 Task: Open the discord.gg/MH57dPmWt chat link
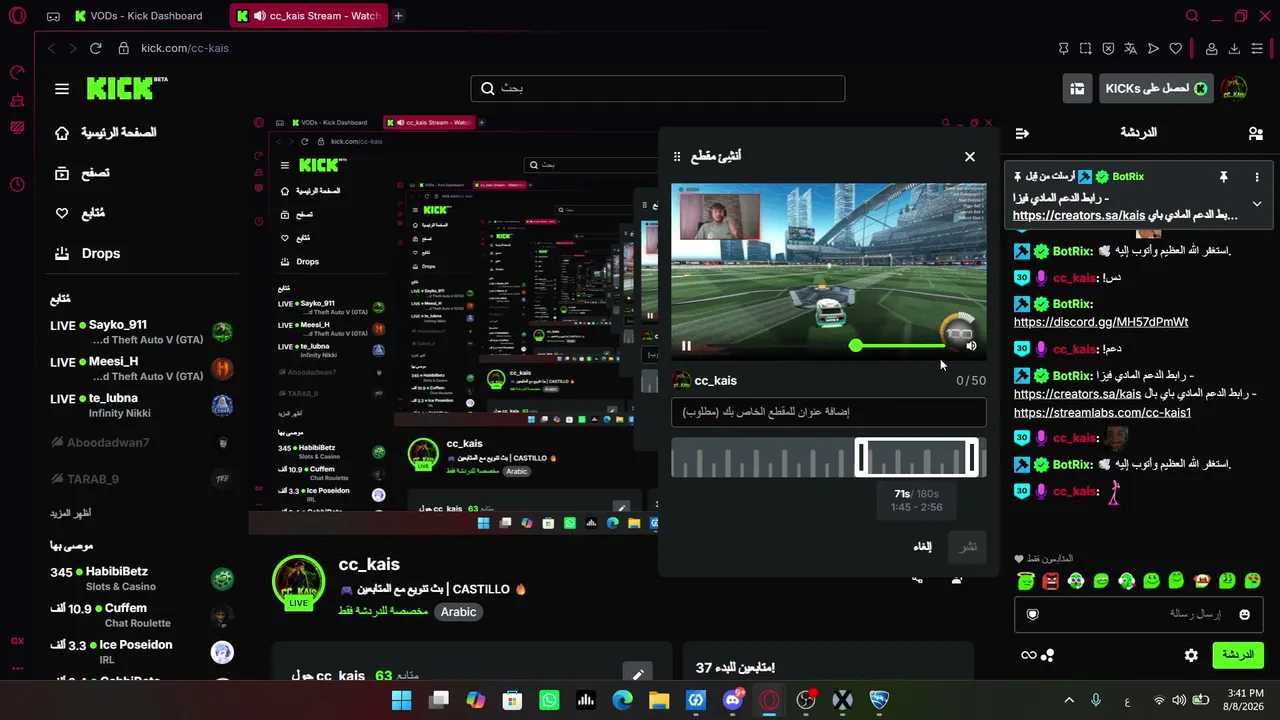1101,322
